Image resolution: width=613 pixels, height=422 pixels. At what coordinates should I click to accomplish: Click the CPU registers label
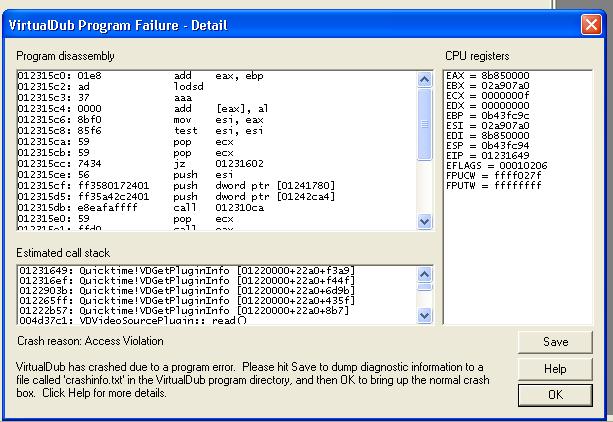[x=477, y=56]
